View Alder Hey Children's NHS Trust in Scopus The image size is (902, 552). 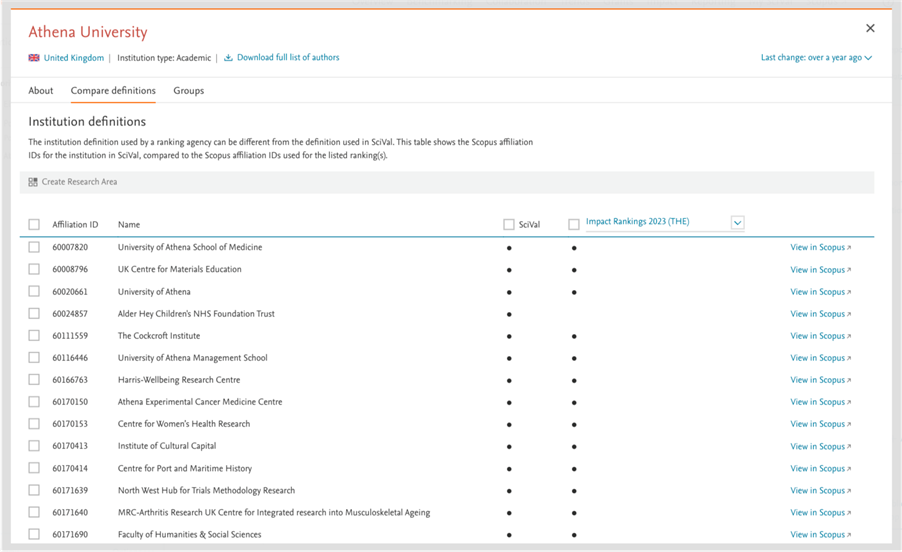[x=820, y=314]
